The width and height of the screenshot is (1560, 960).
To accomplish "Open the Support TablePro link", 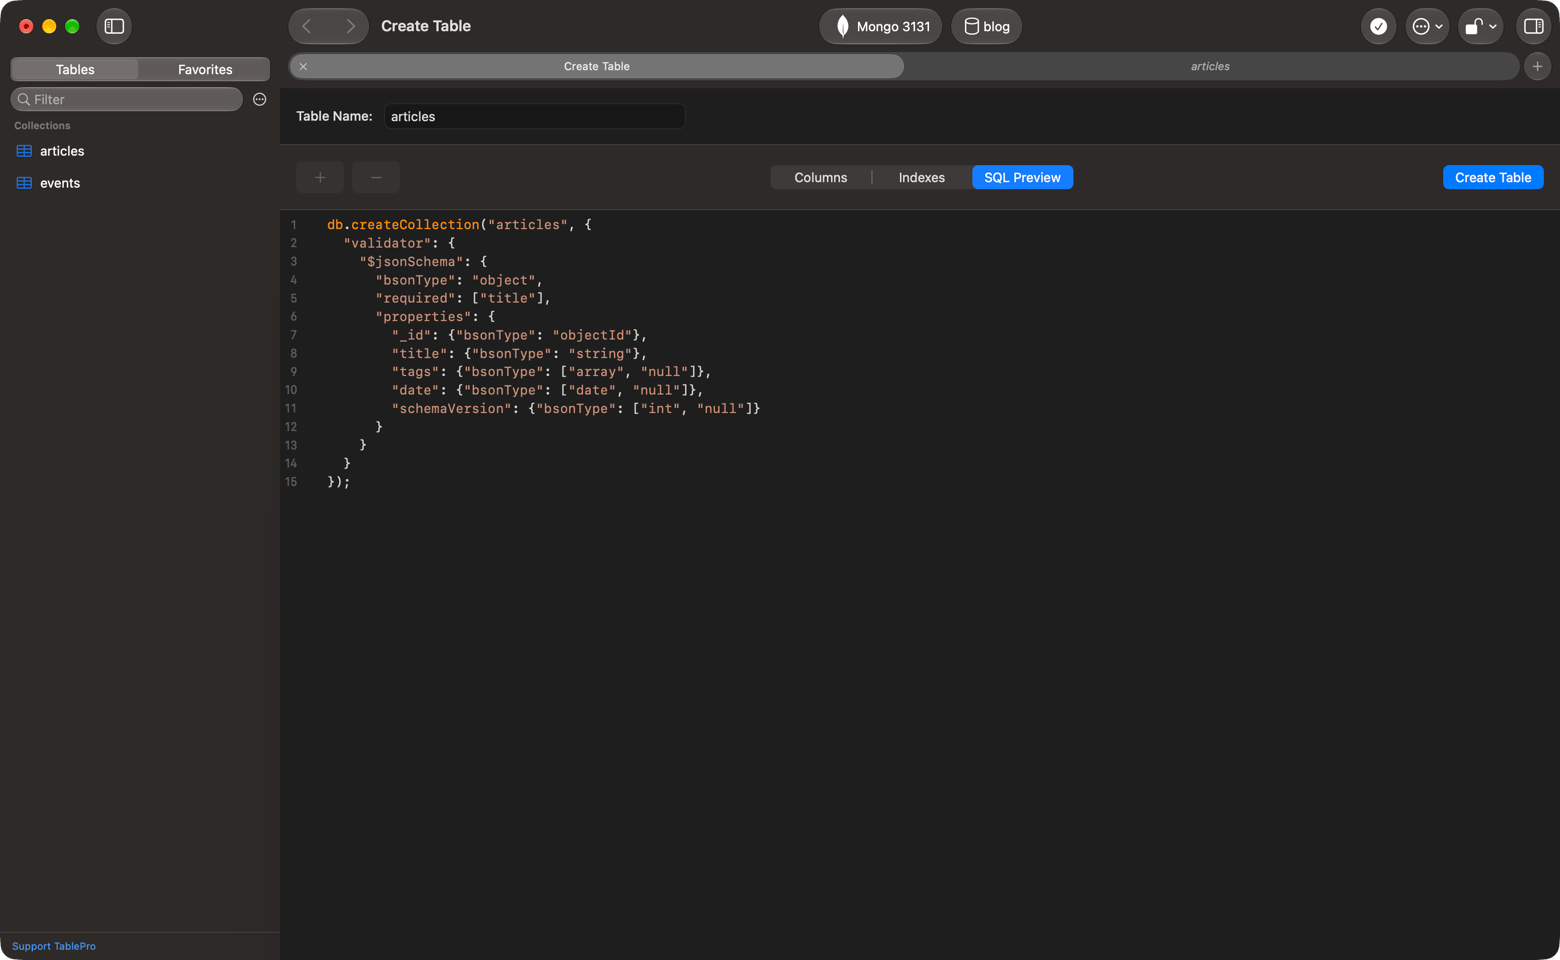I will click(x=54, y=946).
